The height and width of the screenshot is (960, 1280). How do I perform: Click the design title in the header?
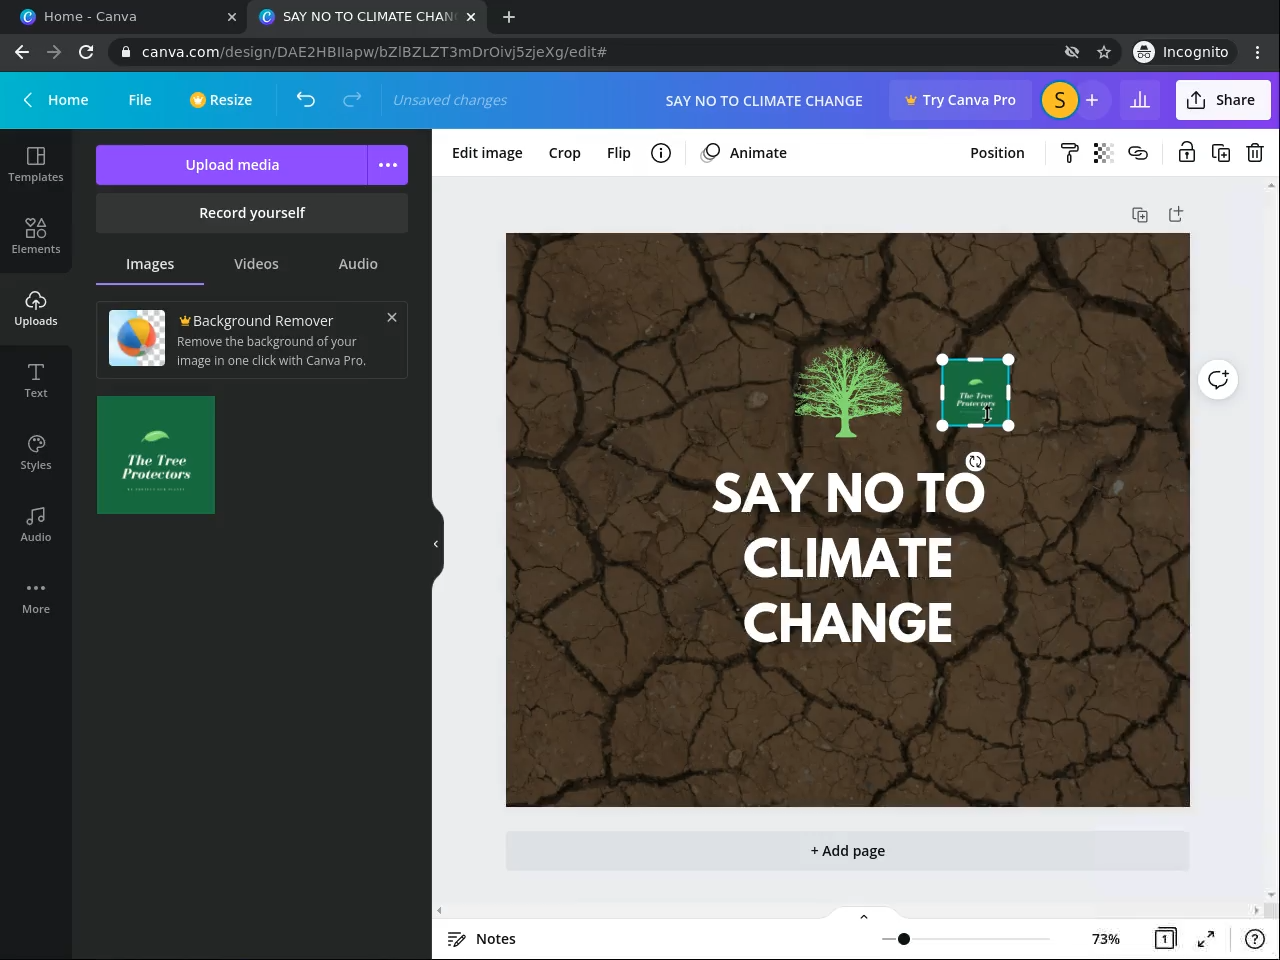click(764, 101)
